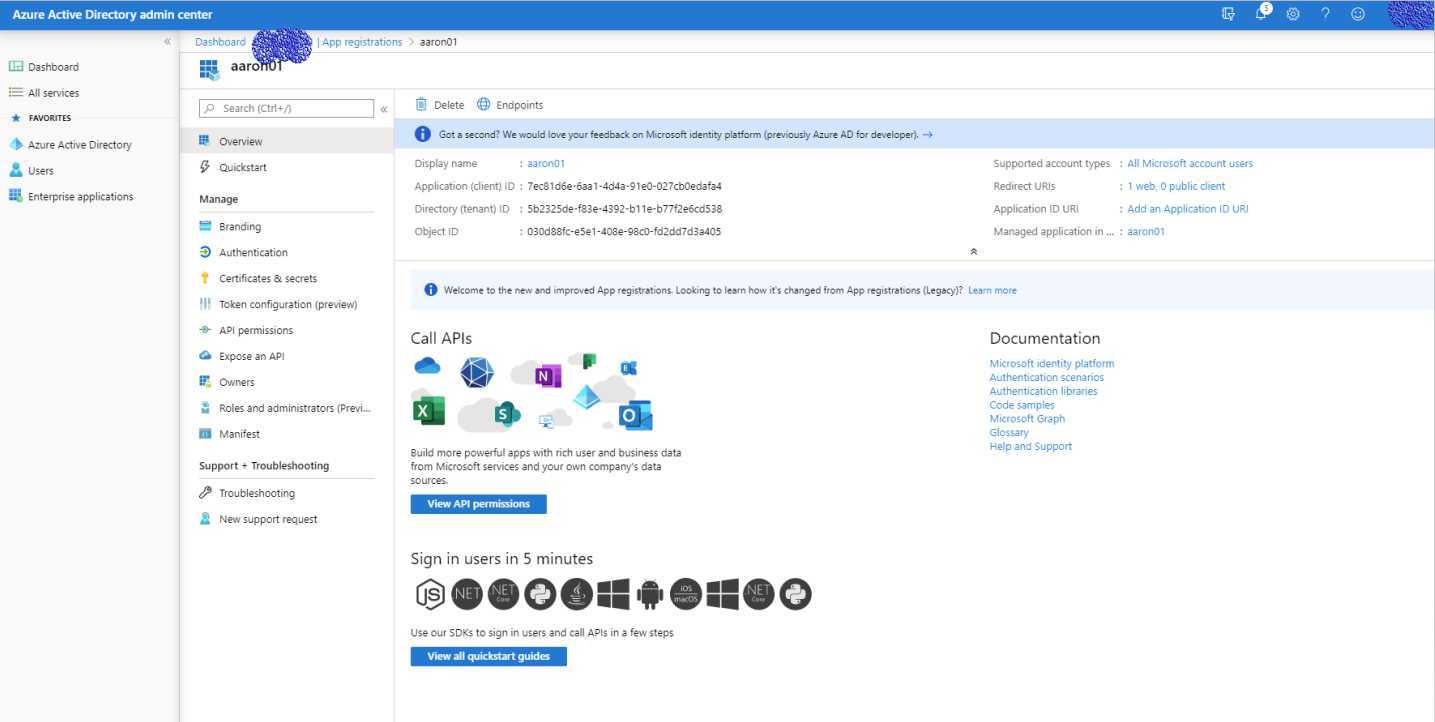Open the Glossary link
The width and height of the screenshot is (1435, 722).
[x=1009, y=432]
